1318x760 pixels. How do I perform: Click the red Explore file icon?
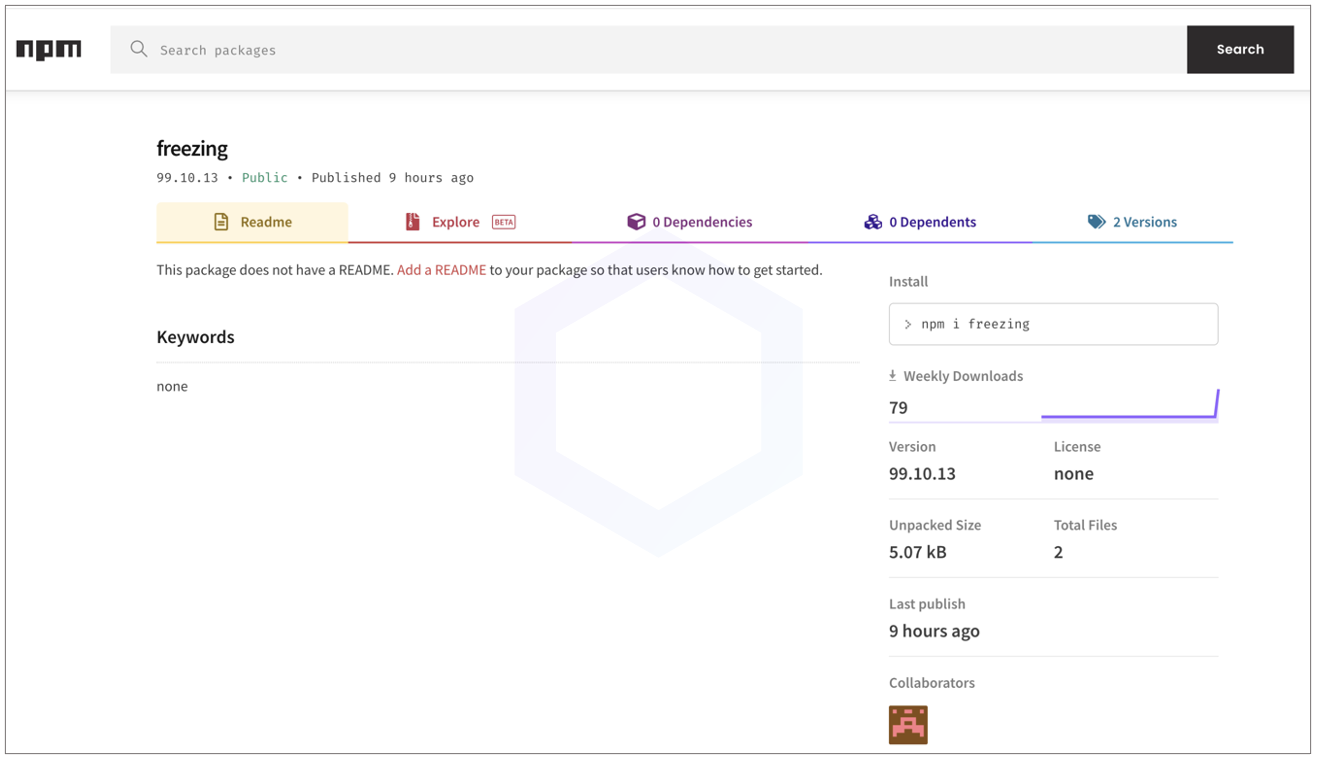(412, 222)
